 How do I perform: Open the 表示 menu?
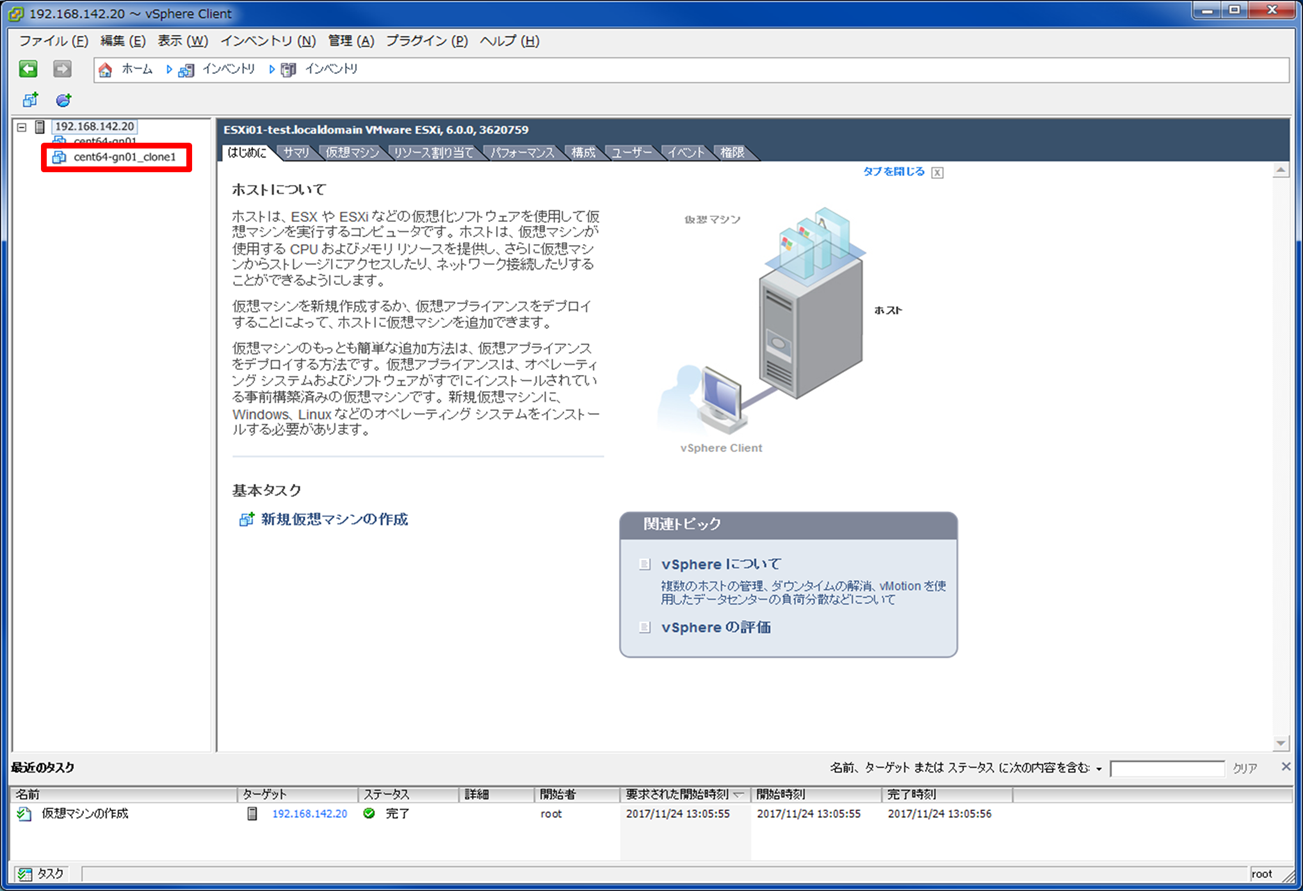coord(183,41)
